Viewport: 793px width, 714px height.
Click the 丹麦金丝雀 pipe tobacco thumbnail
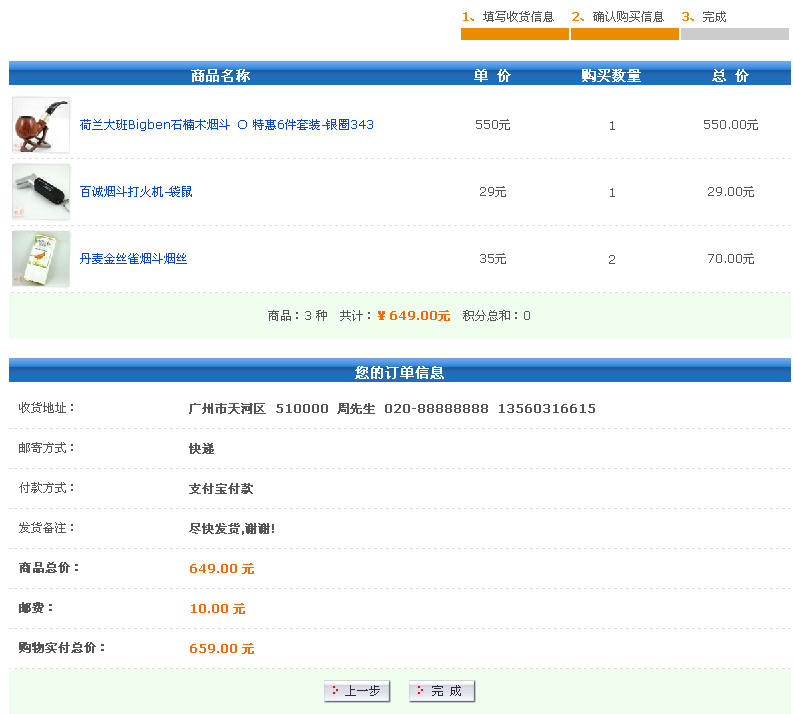pos(41,259)
